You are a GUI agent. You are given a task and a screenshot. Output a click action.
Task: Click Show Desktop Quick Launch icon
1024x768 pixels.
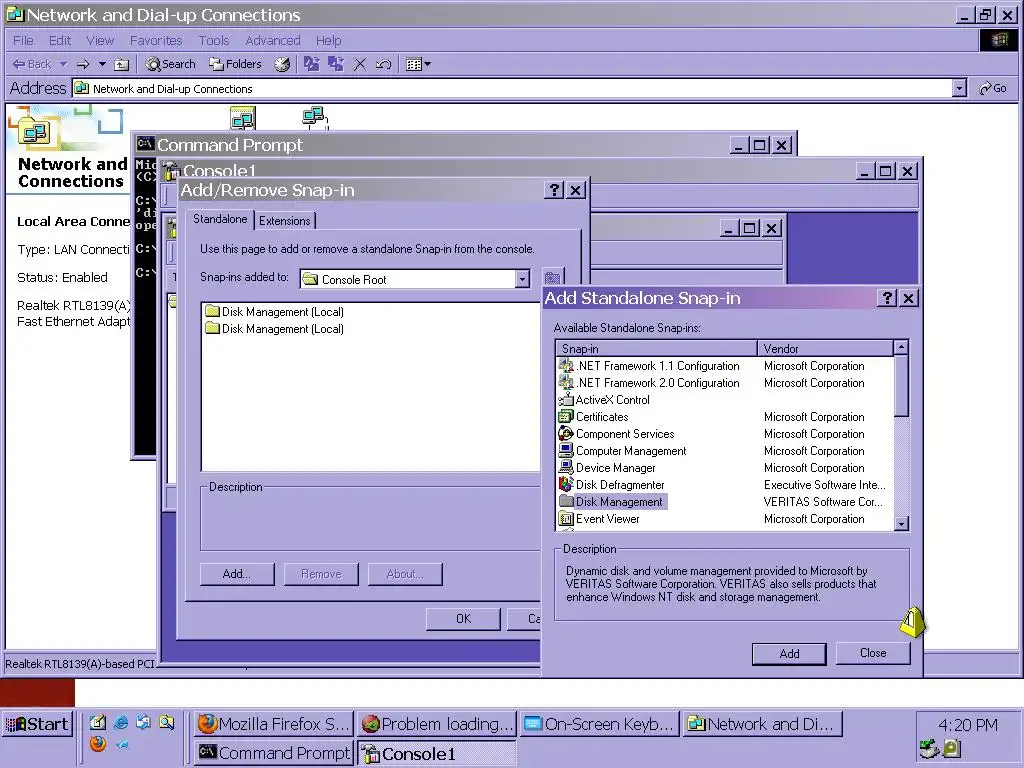[97, 722]
